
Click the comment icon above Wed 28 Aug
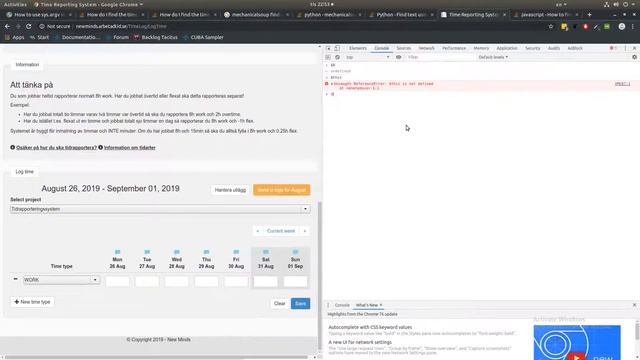pos(177,252)
